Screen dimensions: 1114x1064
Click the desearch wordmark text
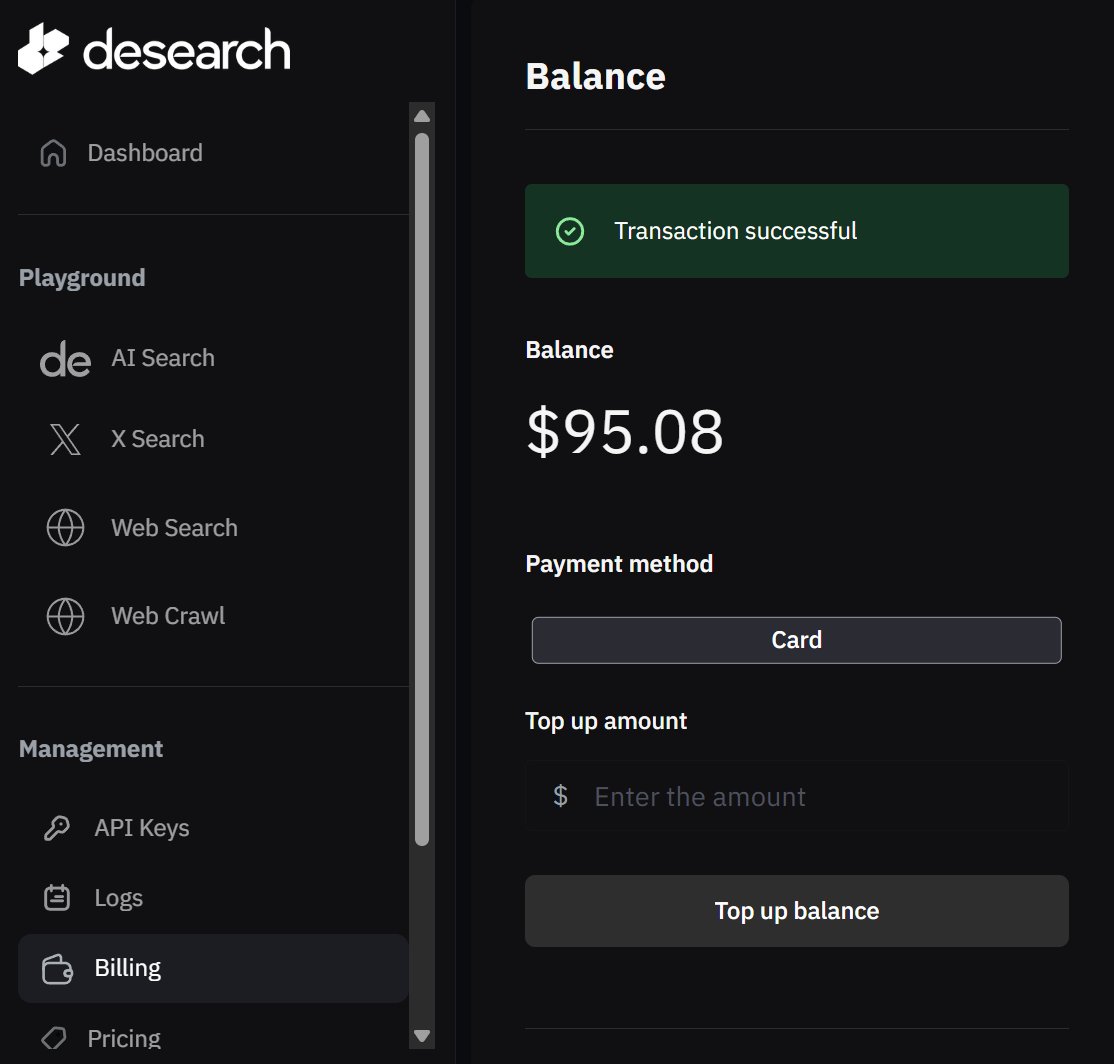click(187, 50)
